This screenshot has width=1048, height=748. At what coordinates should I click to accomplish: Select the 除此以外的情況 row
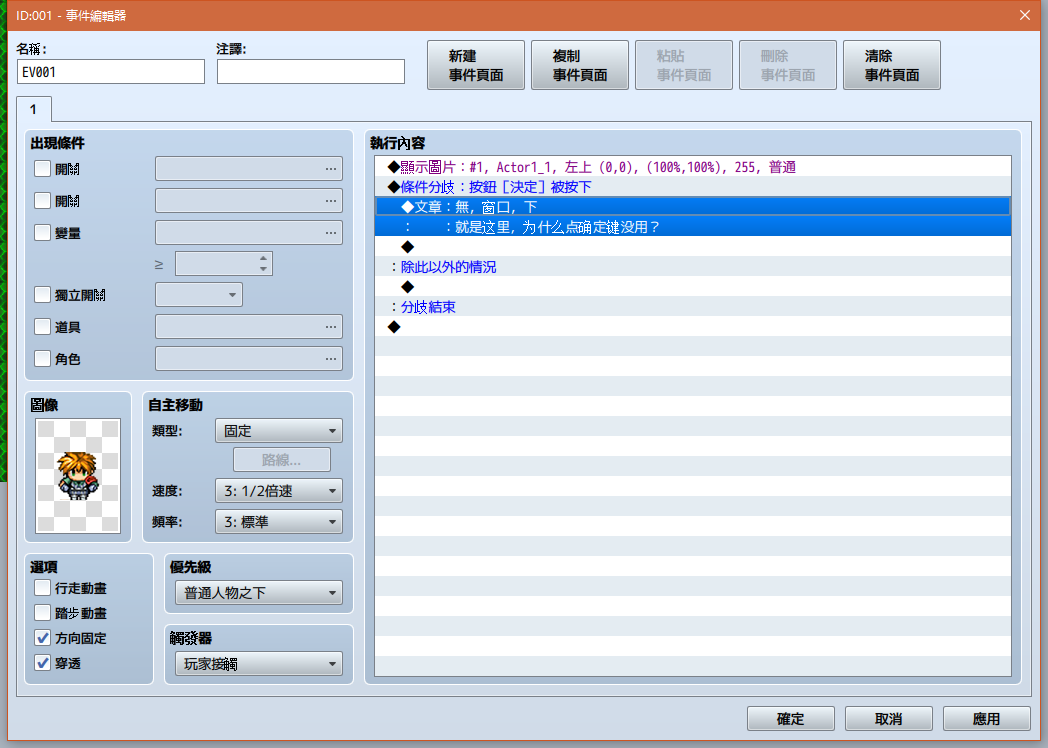[692, 267]
